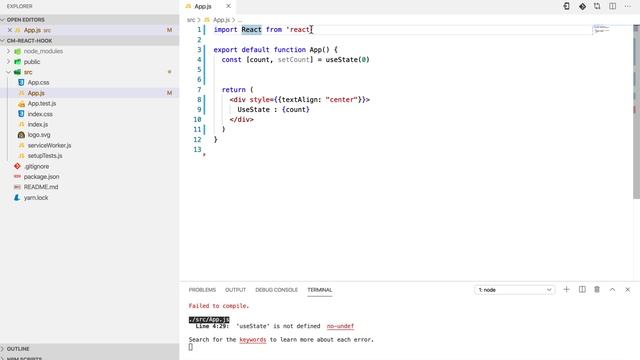Open package.json file
The height and width of the screenshot is (360, 640).
click(x=41, y=177)
